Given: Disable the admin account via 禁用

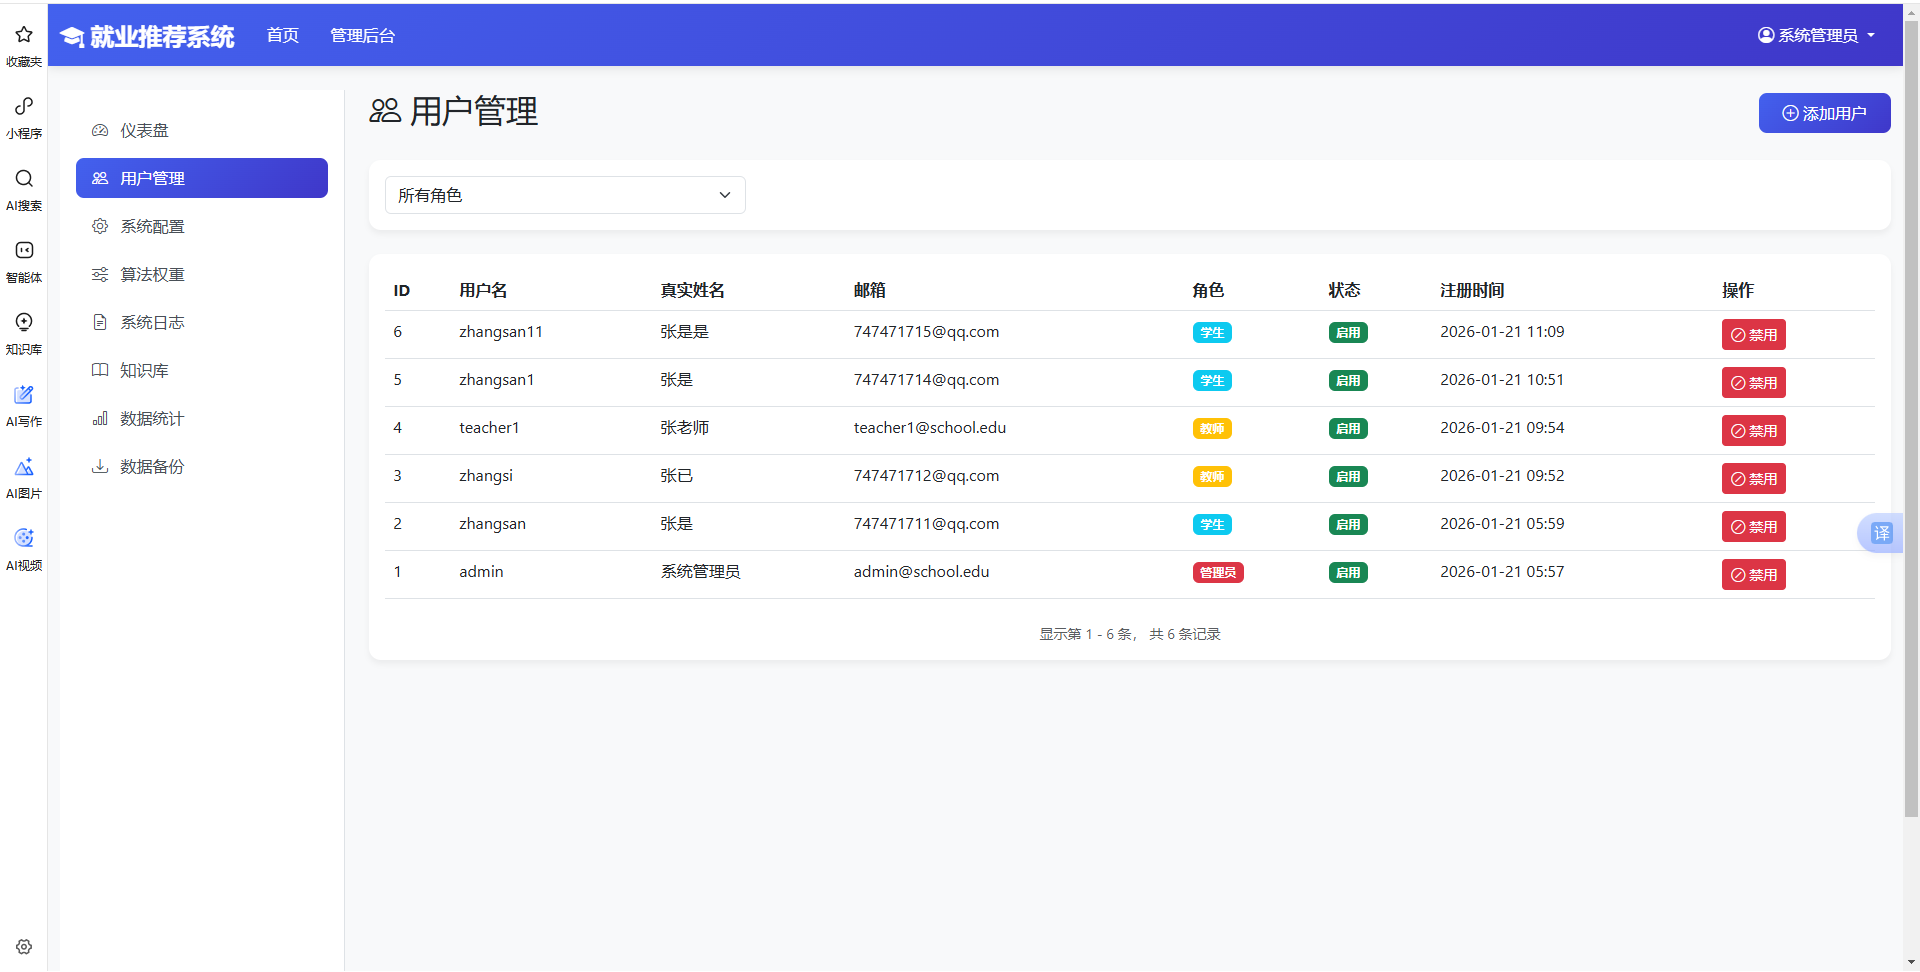Looking at the screenshot, I should [x=1753, y=574].
